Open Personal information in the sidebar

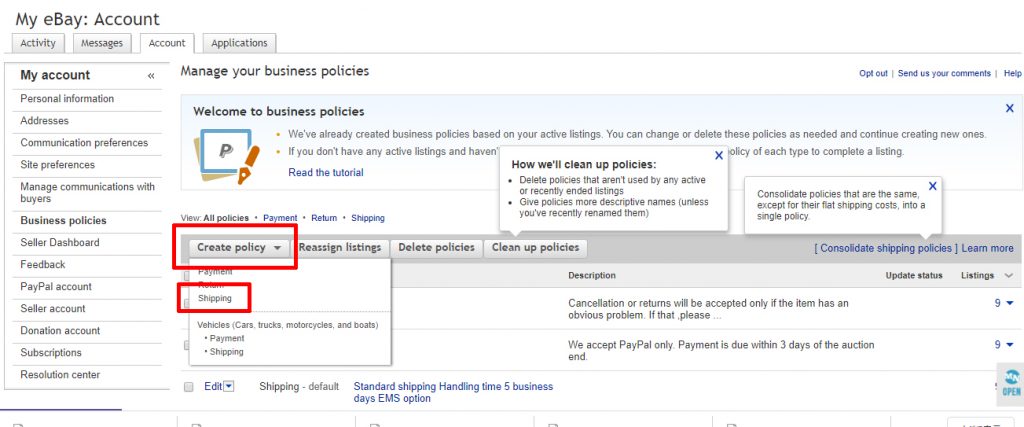click(67, 99)
